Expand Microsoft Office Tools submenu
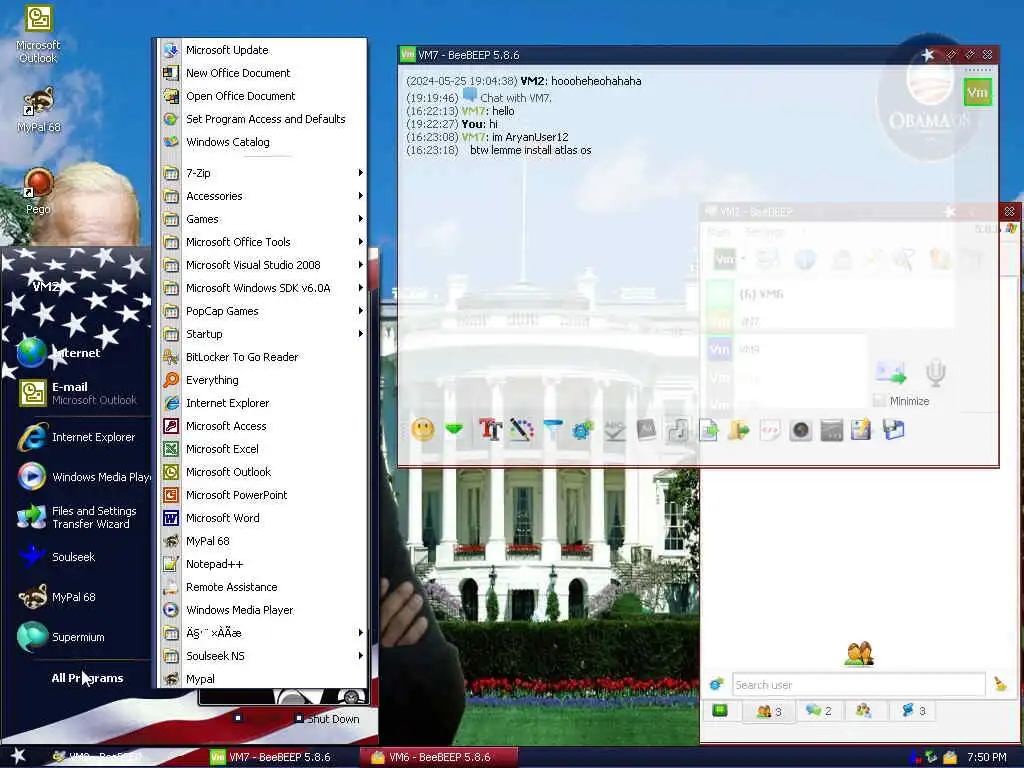 263,242
